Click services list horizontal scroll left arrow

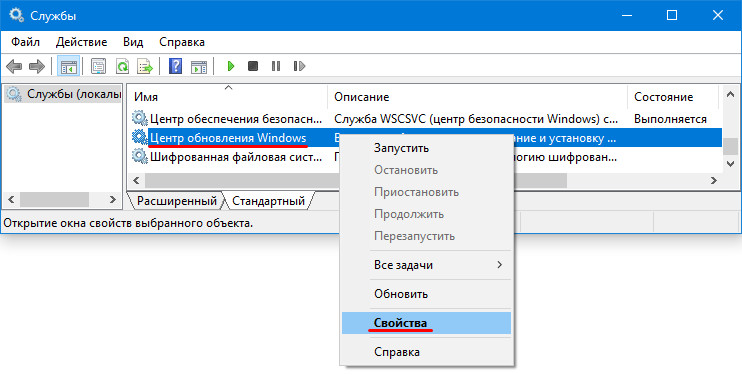[x=136, y=180]
